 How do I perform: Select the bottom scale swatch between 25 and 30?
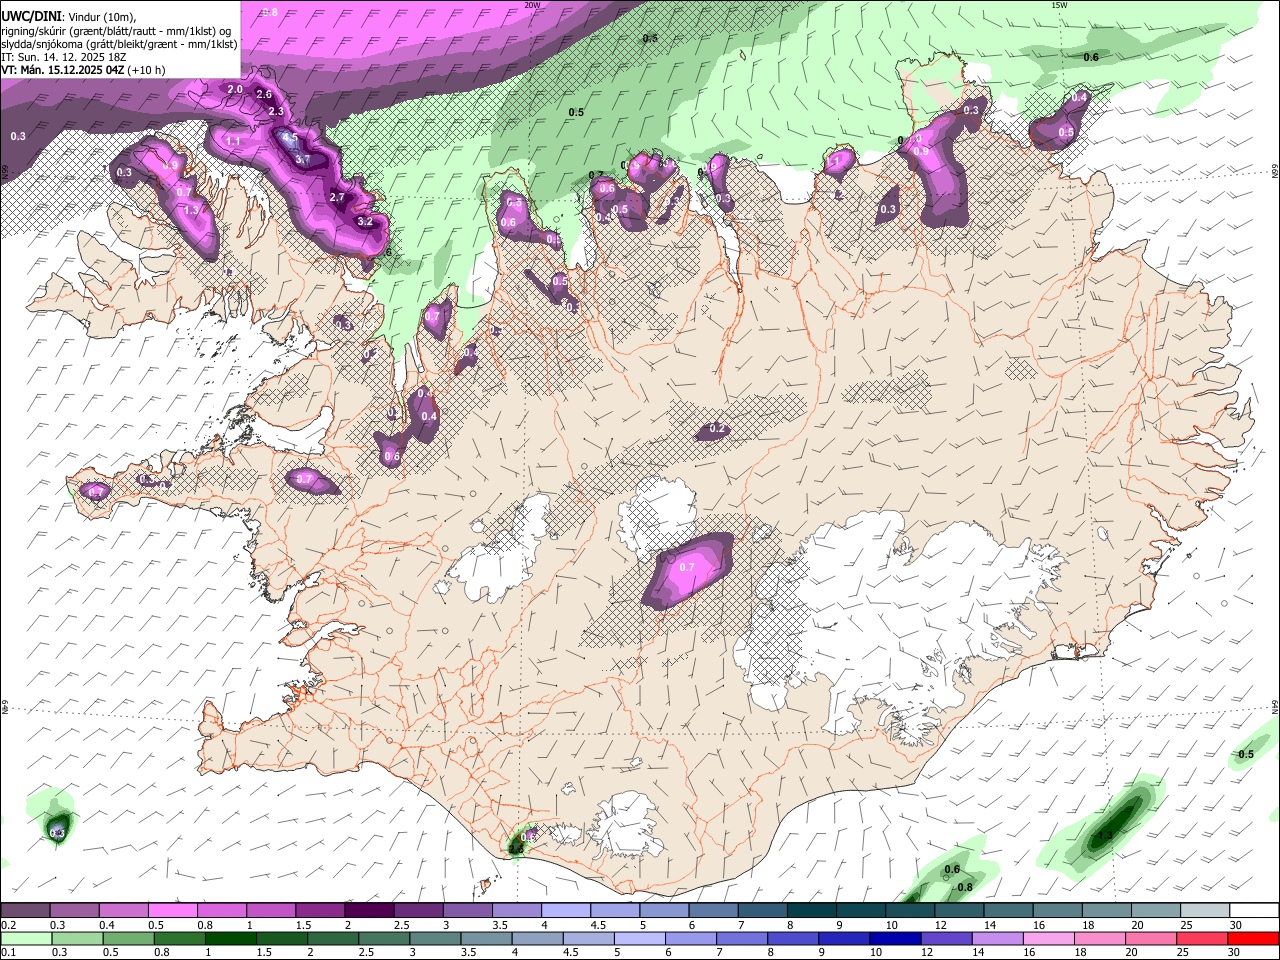pyautogui.click(x=1203, y=938)
